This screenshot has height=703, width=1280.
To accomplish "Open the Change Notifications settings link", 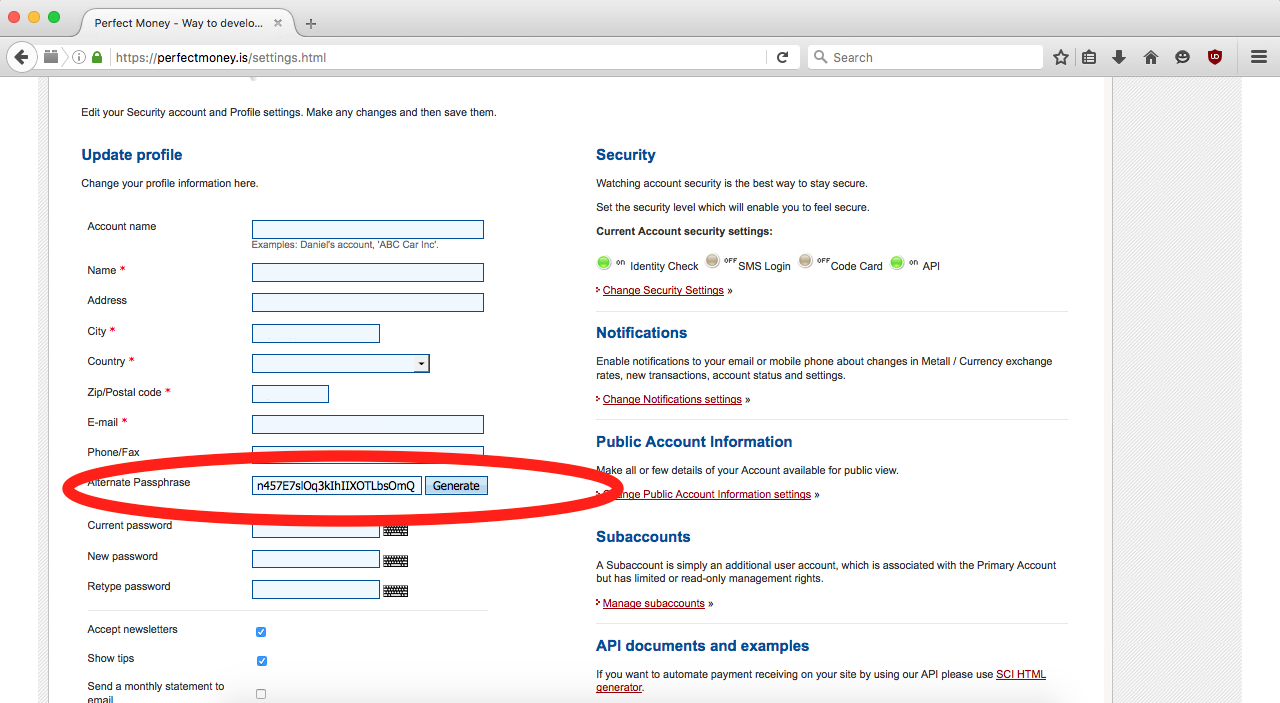I will click(x=672, y=399).
